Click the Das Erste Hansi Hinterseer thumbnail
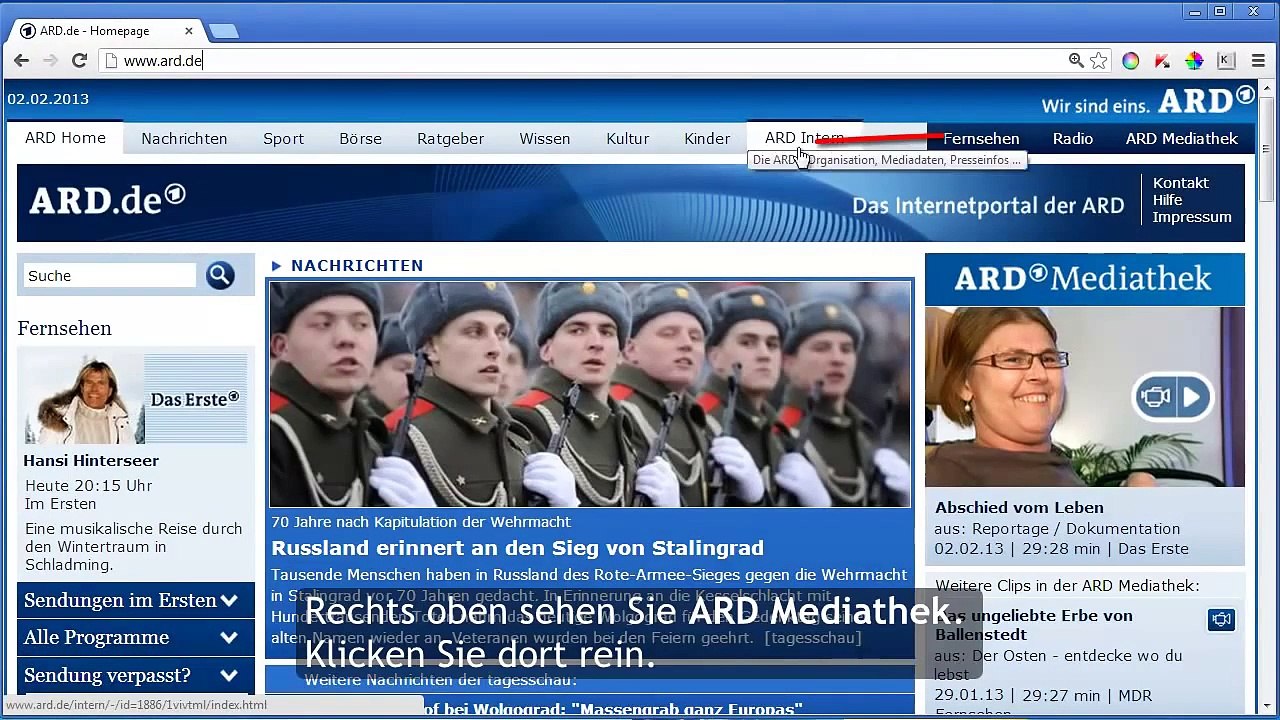 pos(136,398)
